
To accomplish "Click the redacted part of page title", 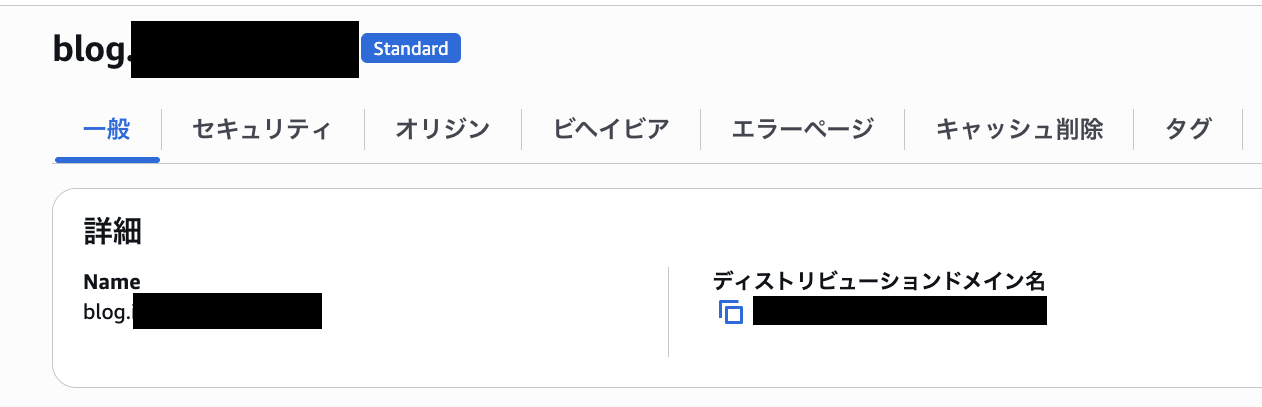I will (244, 49).
